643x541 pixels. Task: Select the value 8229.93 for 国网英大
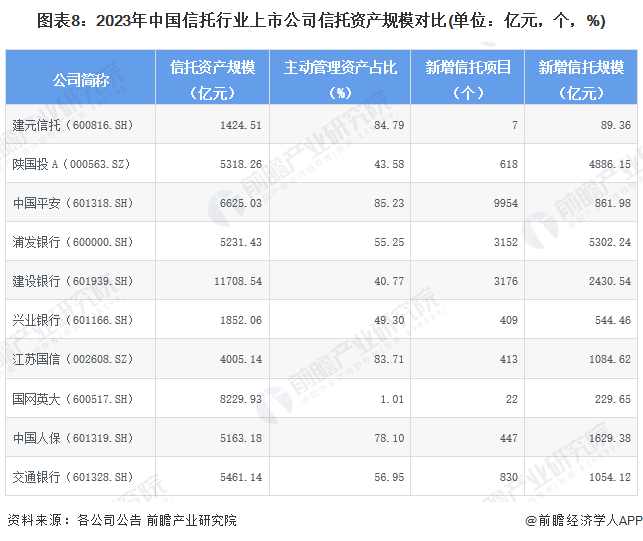(241, 399)
